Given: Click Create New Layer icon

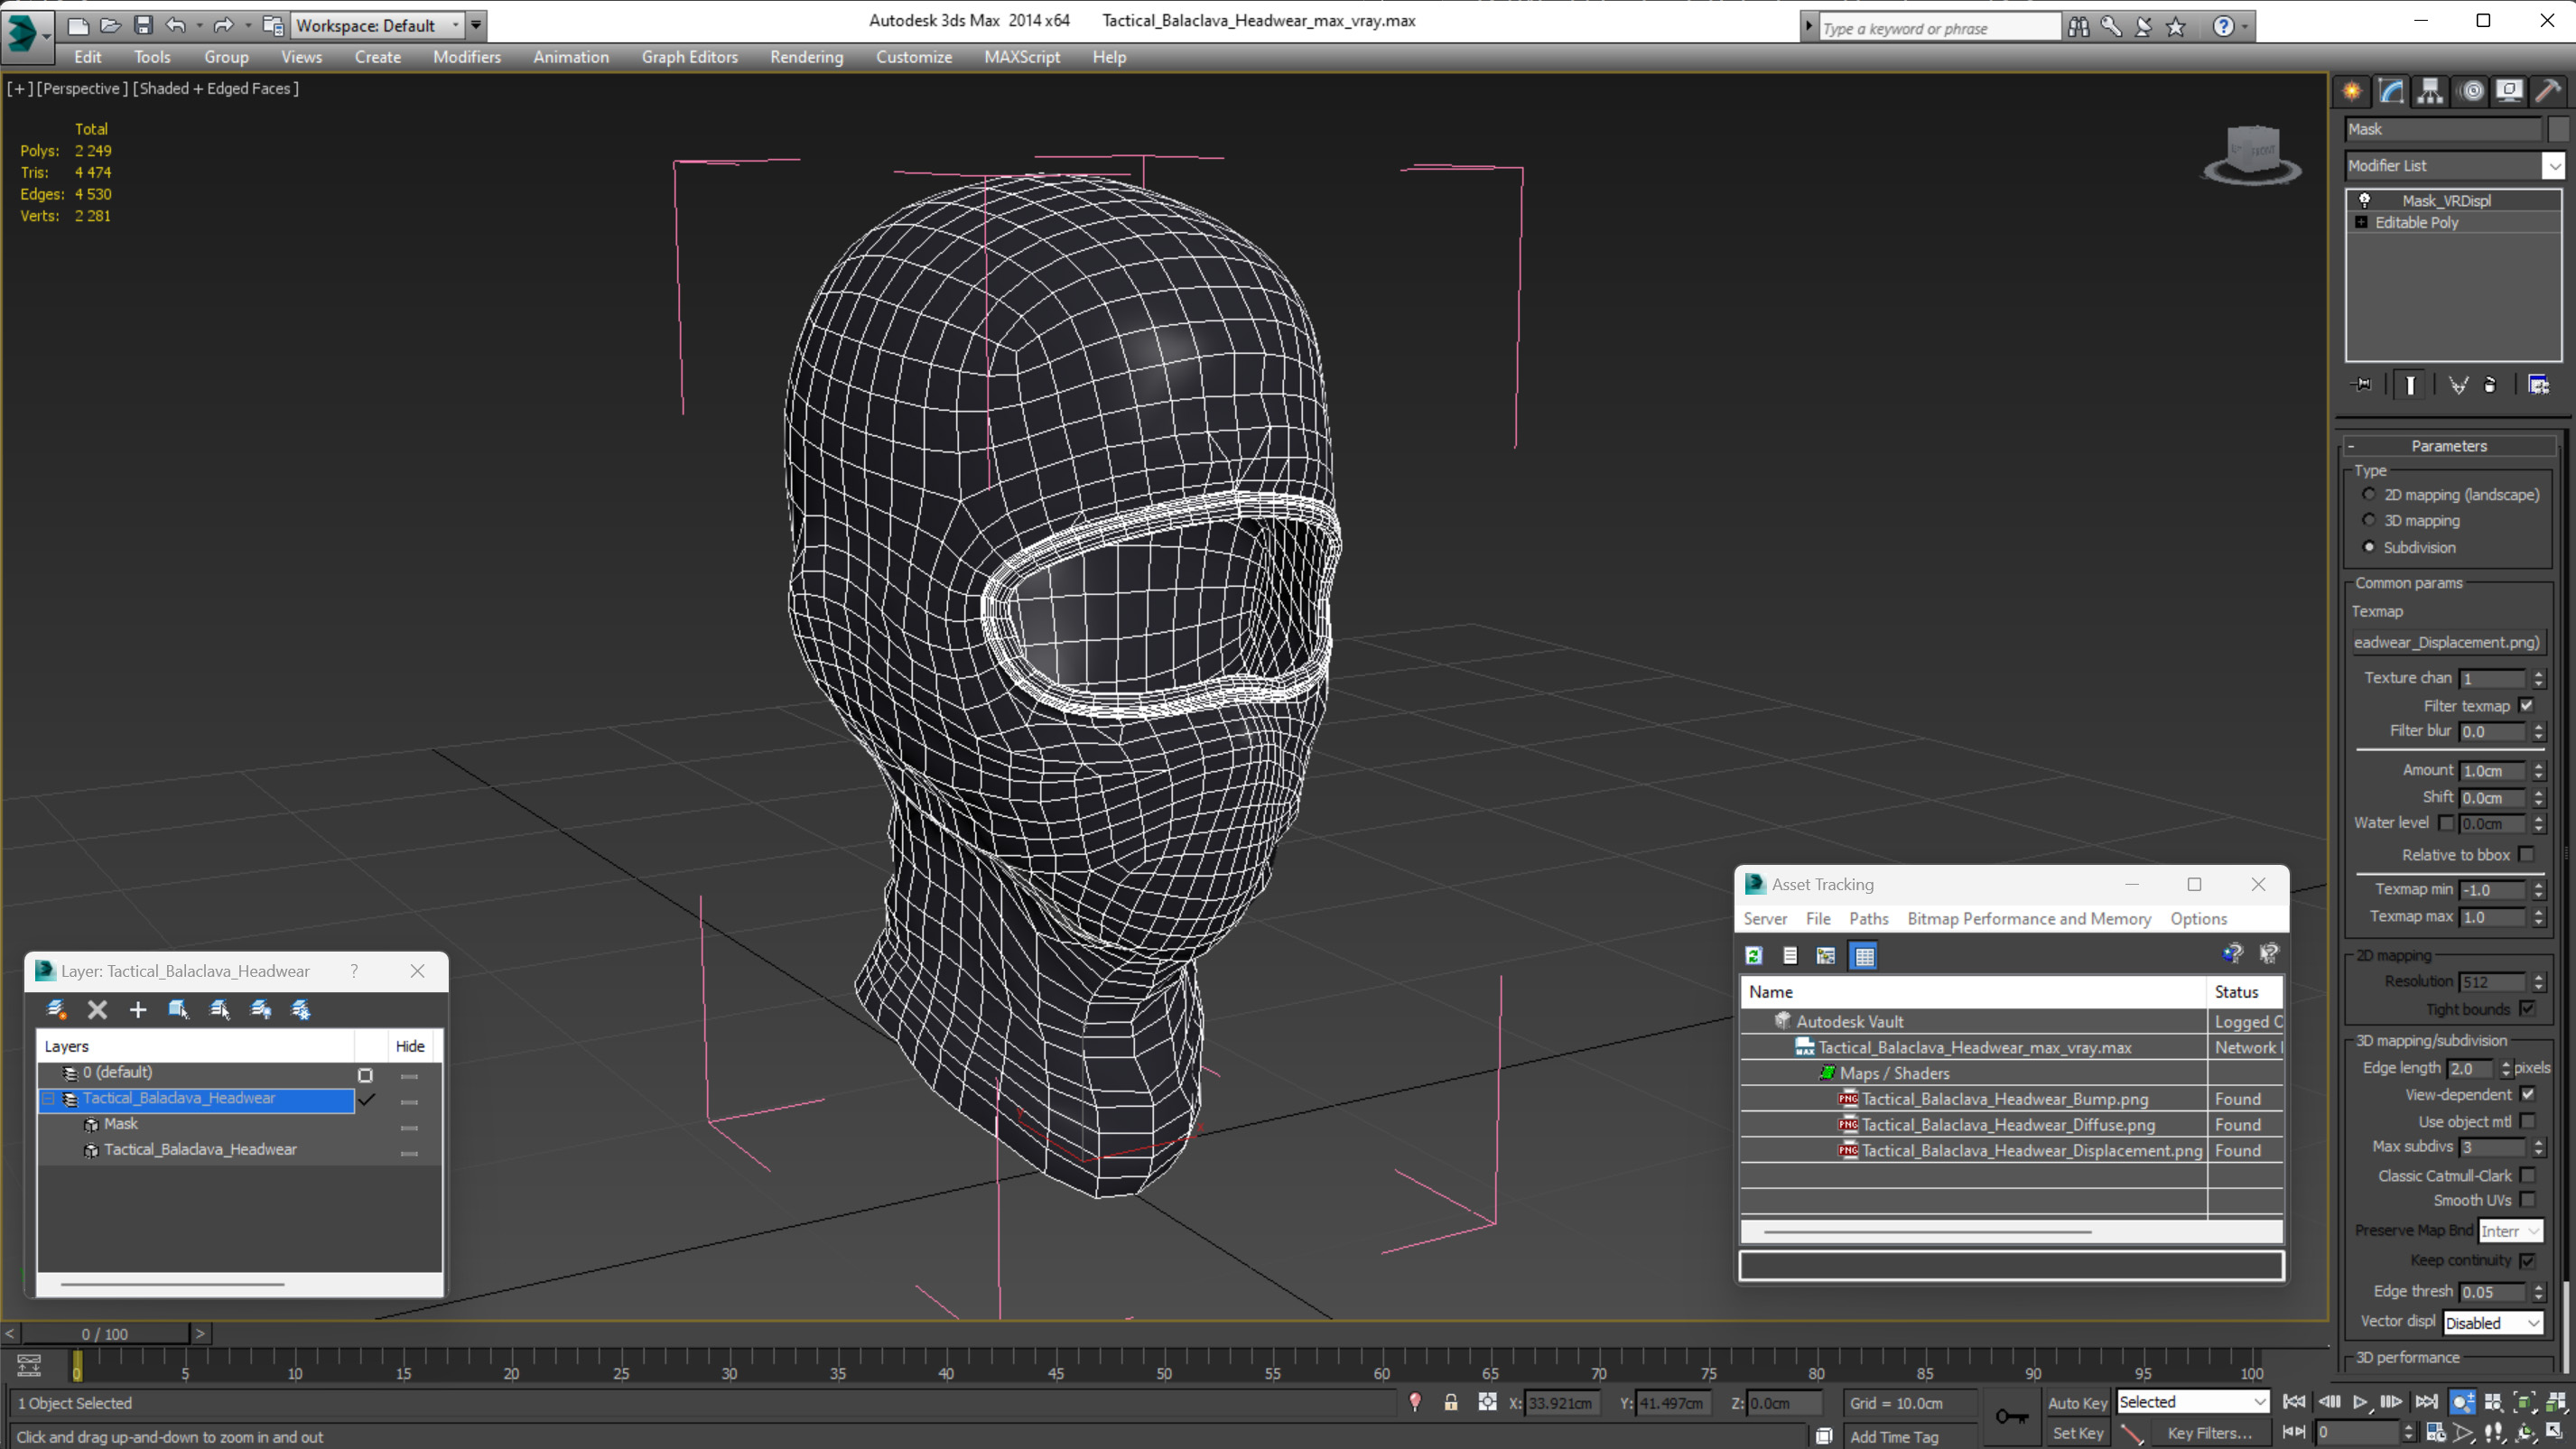Looking at the screenshot, I should coord(56,1009).
